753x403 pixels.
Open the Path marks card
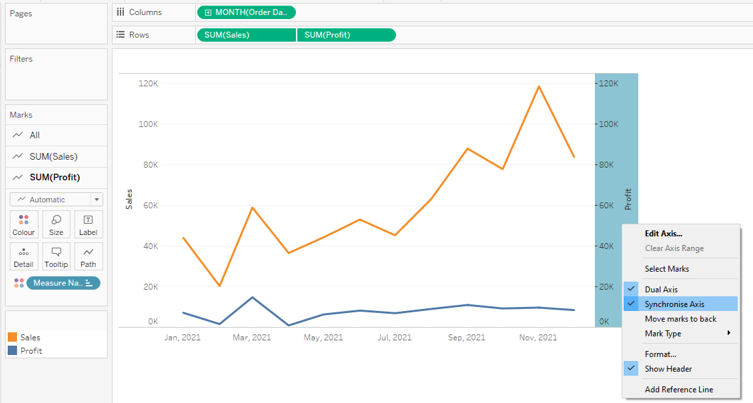click(x=88, y=257)
